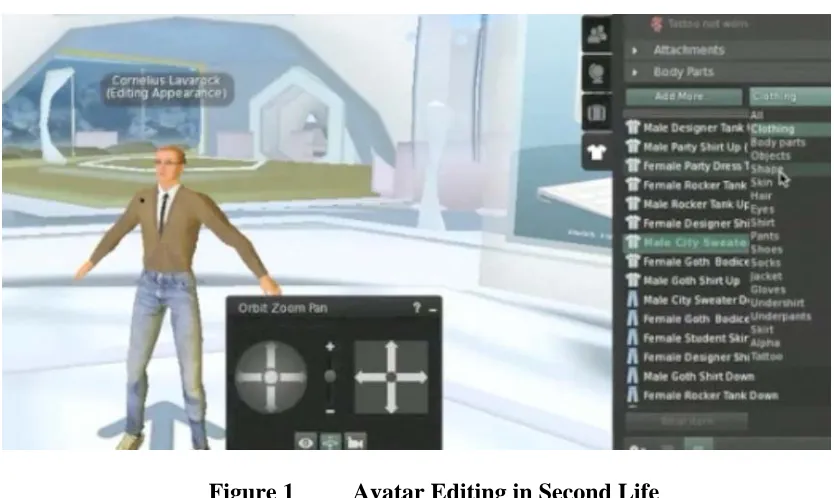This screenshot has width=834, height=498.
Task: Choose Shoes in the filter list
Action: (766, 249)
